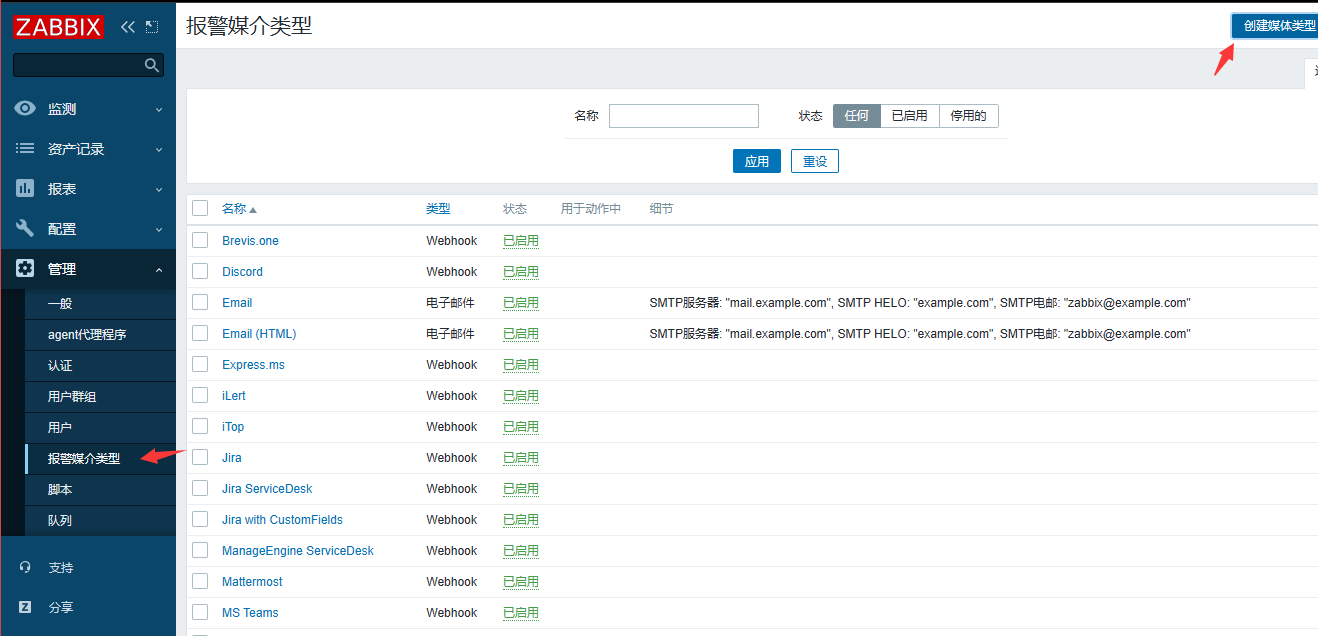Focus the 名称 filter input

pos(684,116)
